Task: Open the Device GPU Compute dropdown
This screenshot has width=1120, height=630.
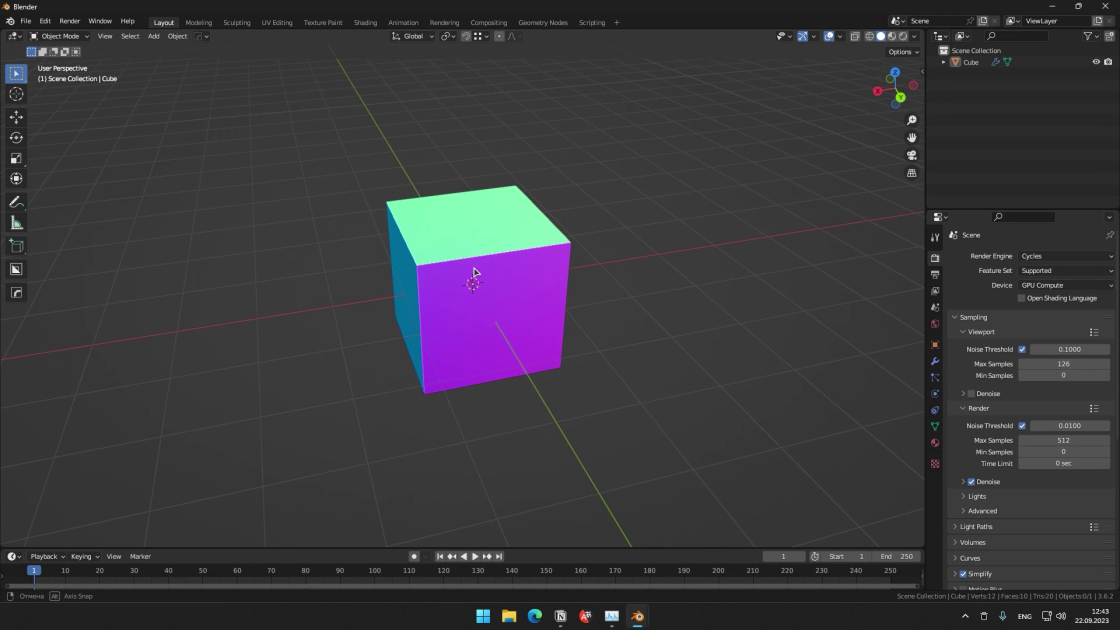Action: (x=1066, y=285)
